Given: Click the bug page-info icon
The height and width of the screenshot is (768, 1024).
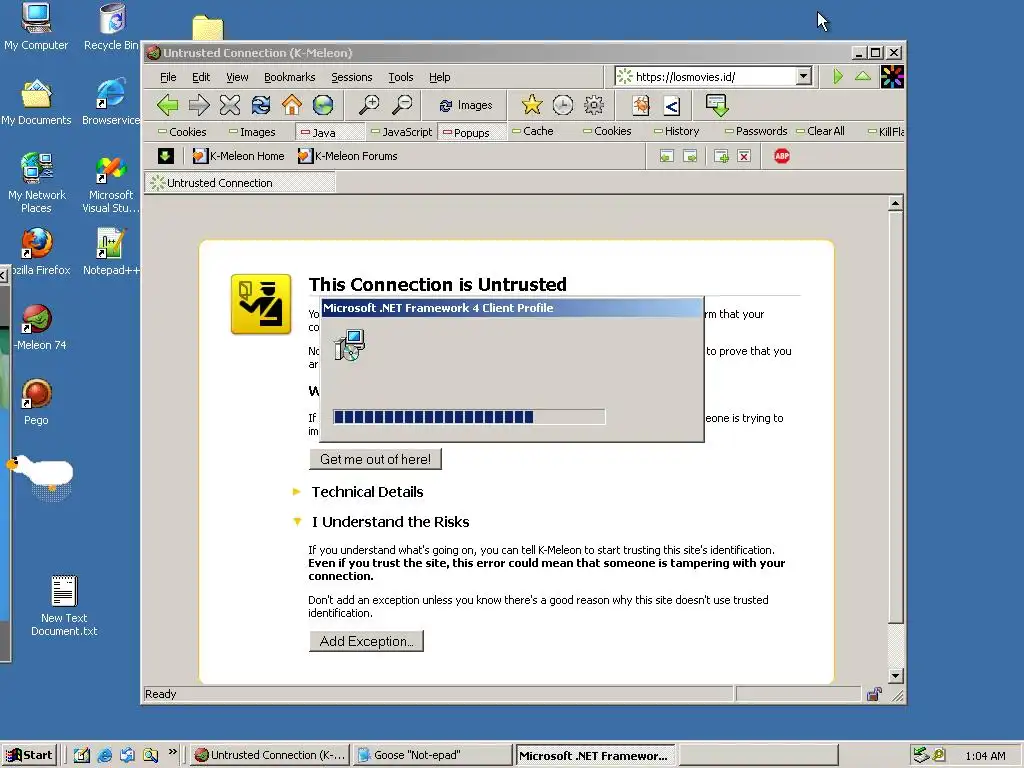Looking at the screenshot, I should pos(641,104).
